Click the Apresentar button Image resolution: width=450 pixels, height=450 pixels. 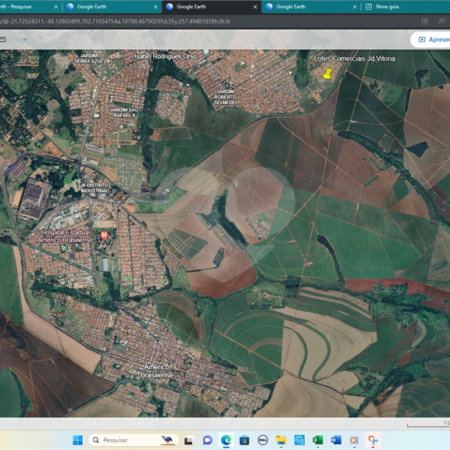(x=431, y=40)
